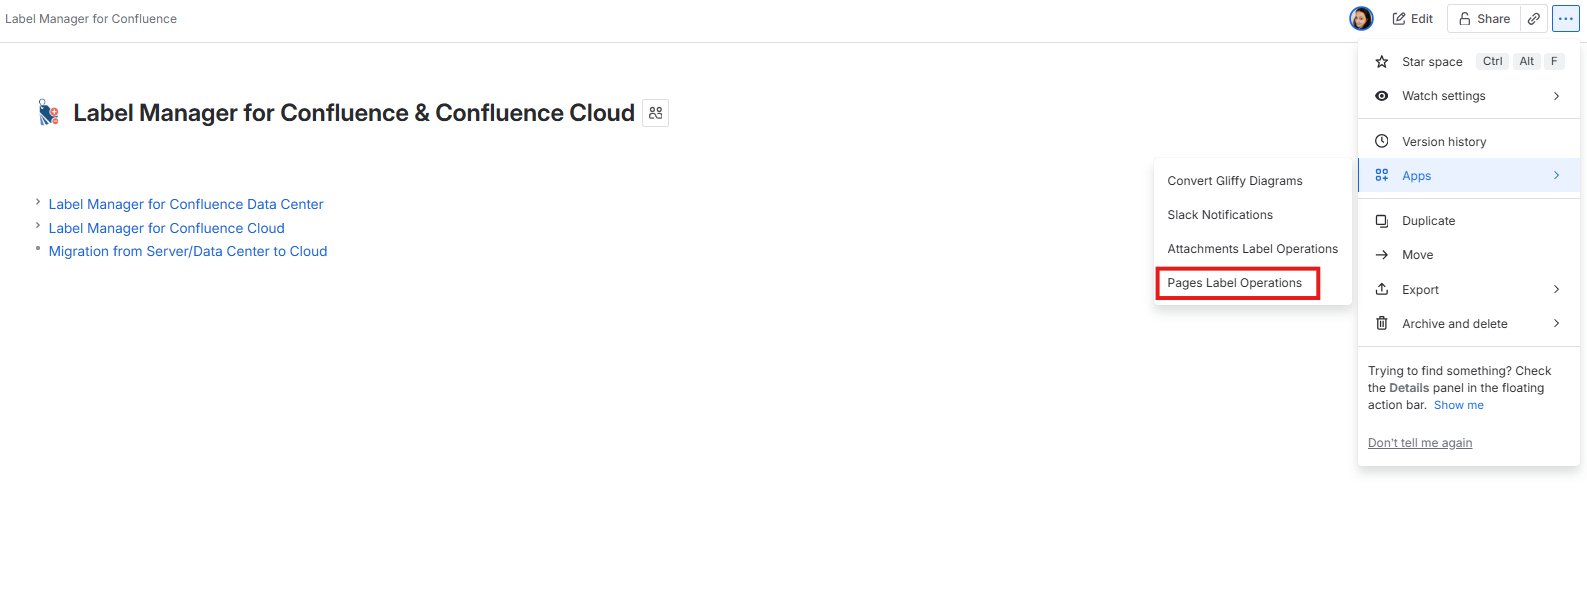
Task: Expand Label Manager for Confluence Data Center tree
Action: point(38,202)
